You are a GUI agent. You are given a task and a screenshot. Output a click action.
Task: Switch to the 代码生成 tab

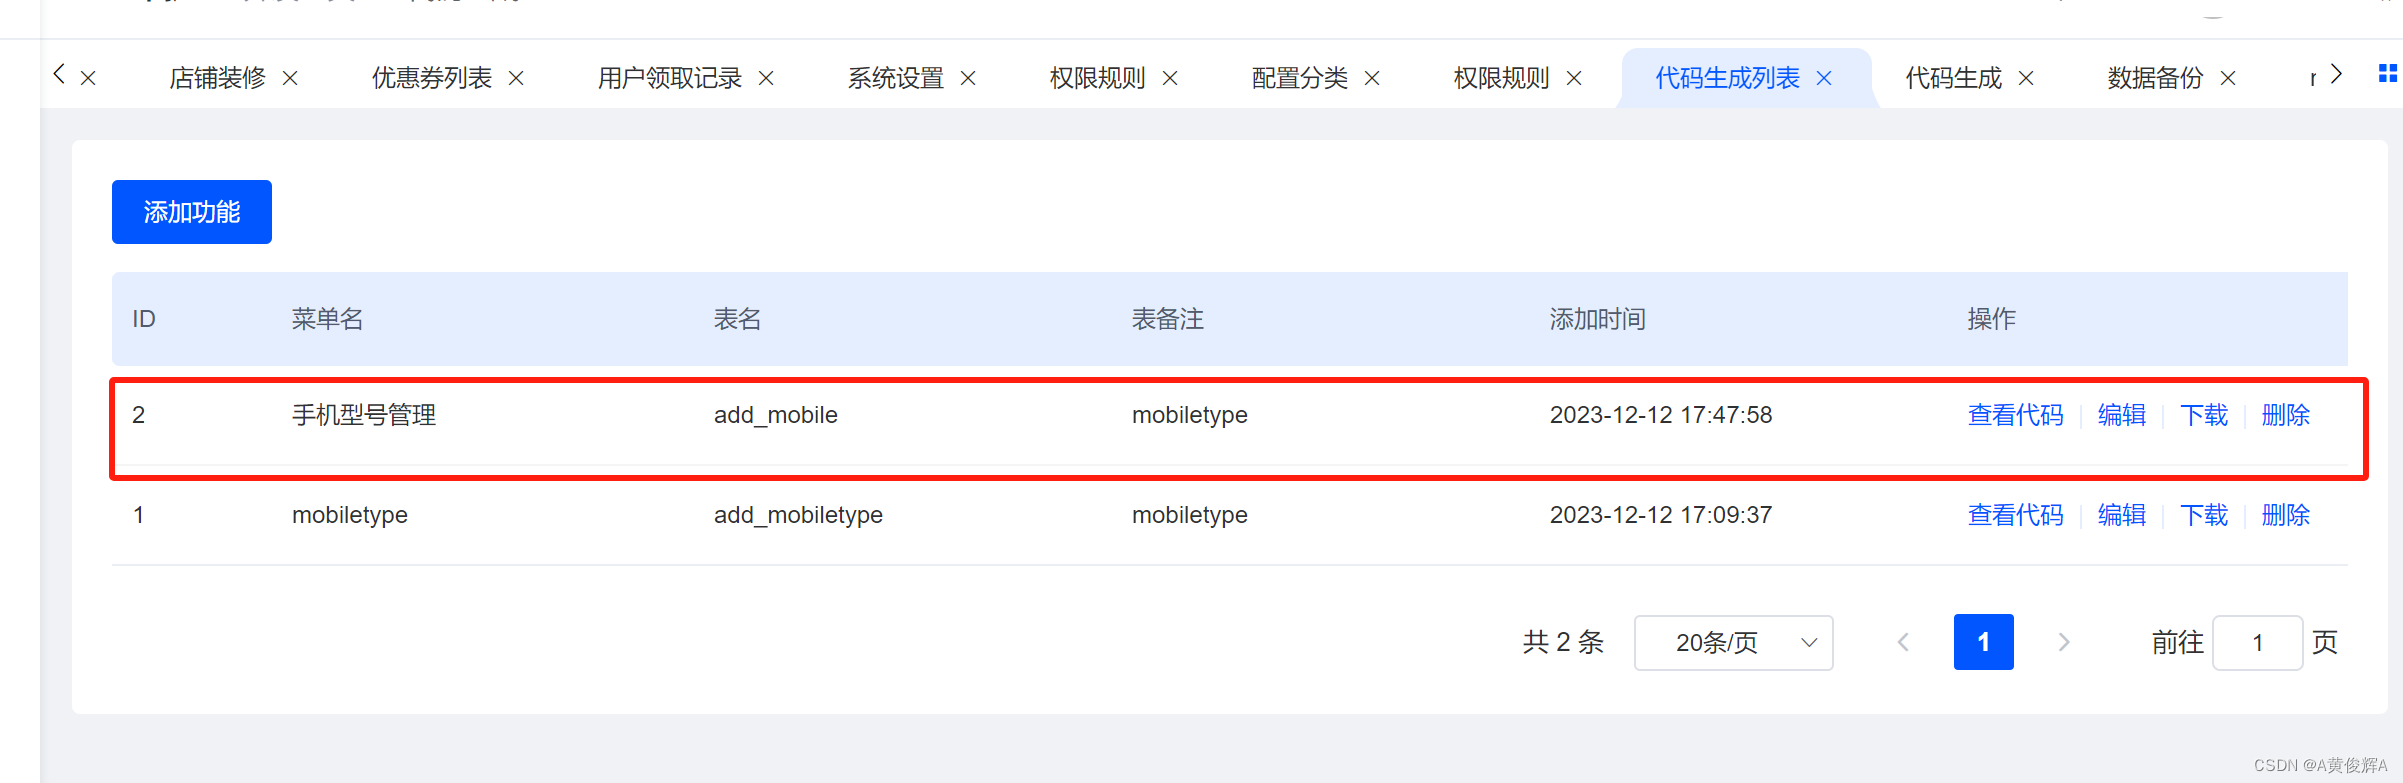1954,78
